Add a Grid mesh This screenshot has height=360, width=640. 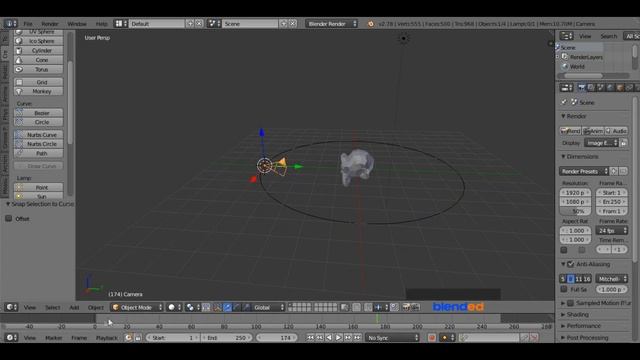(38, 82)
